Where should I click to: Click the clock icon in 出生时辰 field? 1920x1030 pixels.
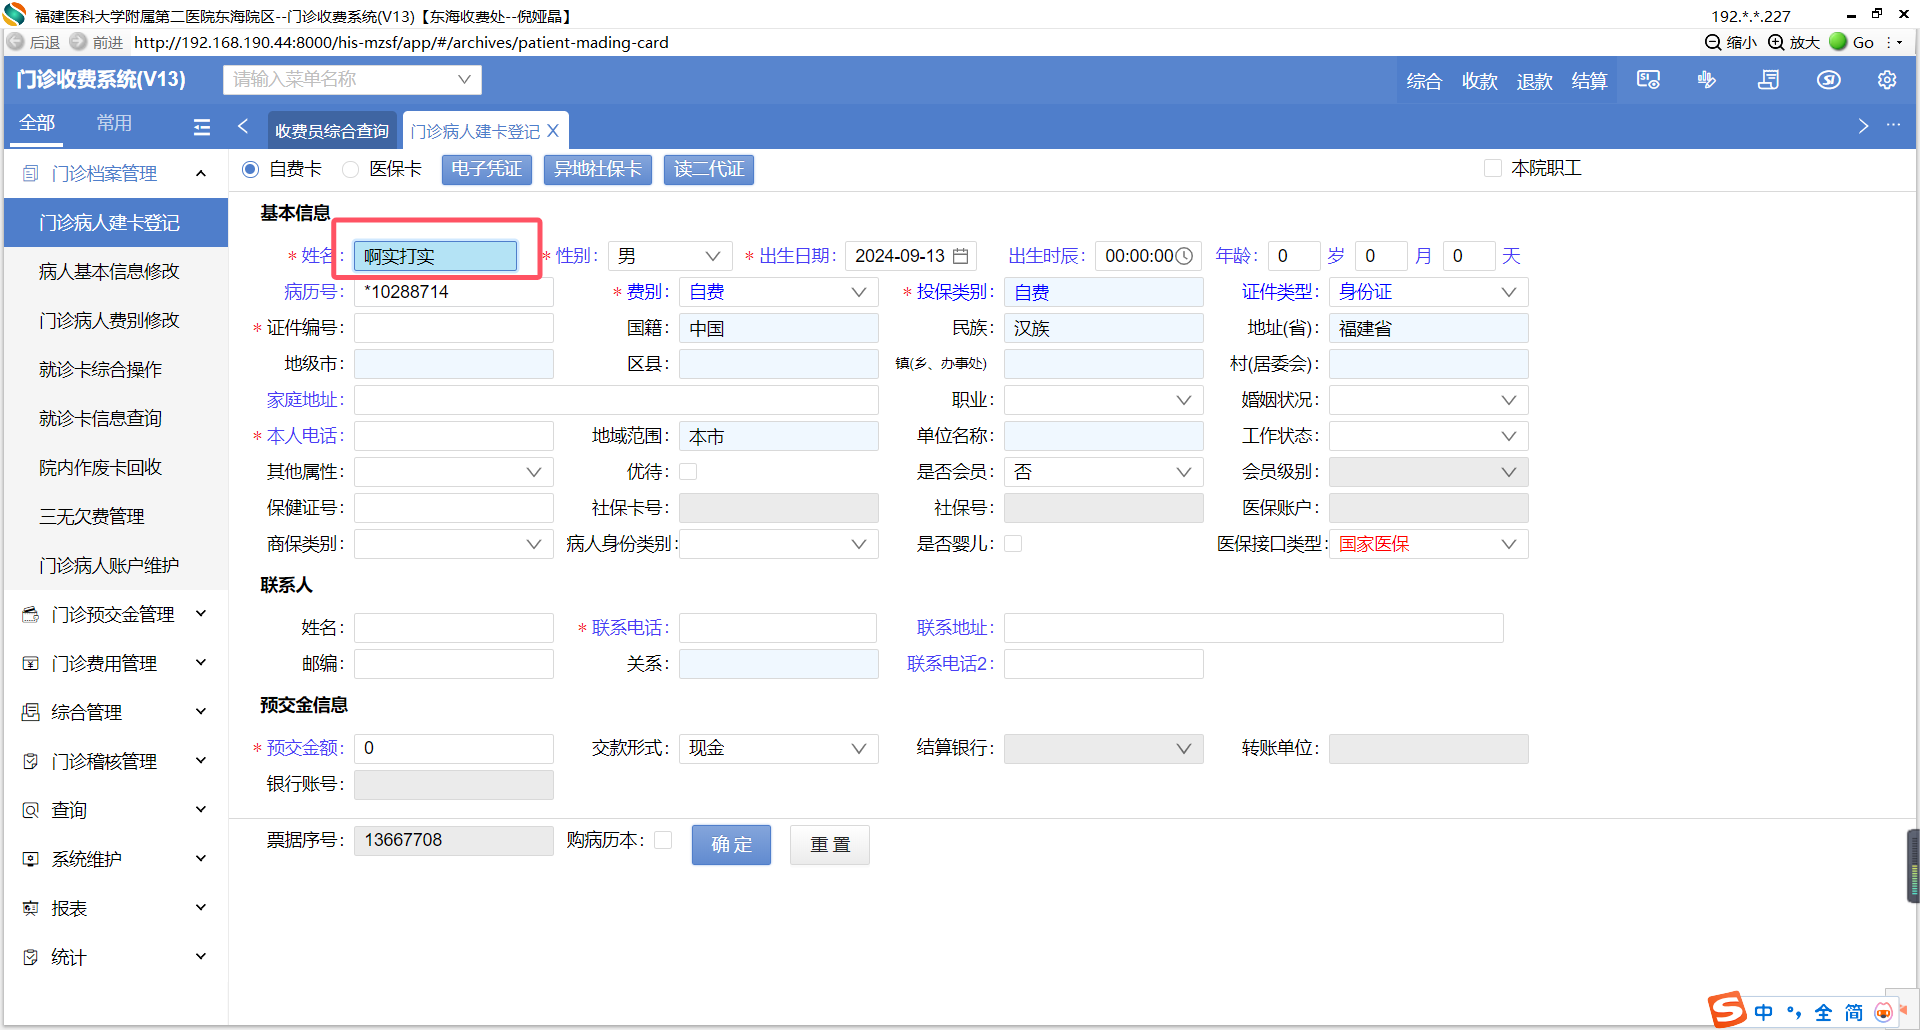coord(1185,256)
